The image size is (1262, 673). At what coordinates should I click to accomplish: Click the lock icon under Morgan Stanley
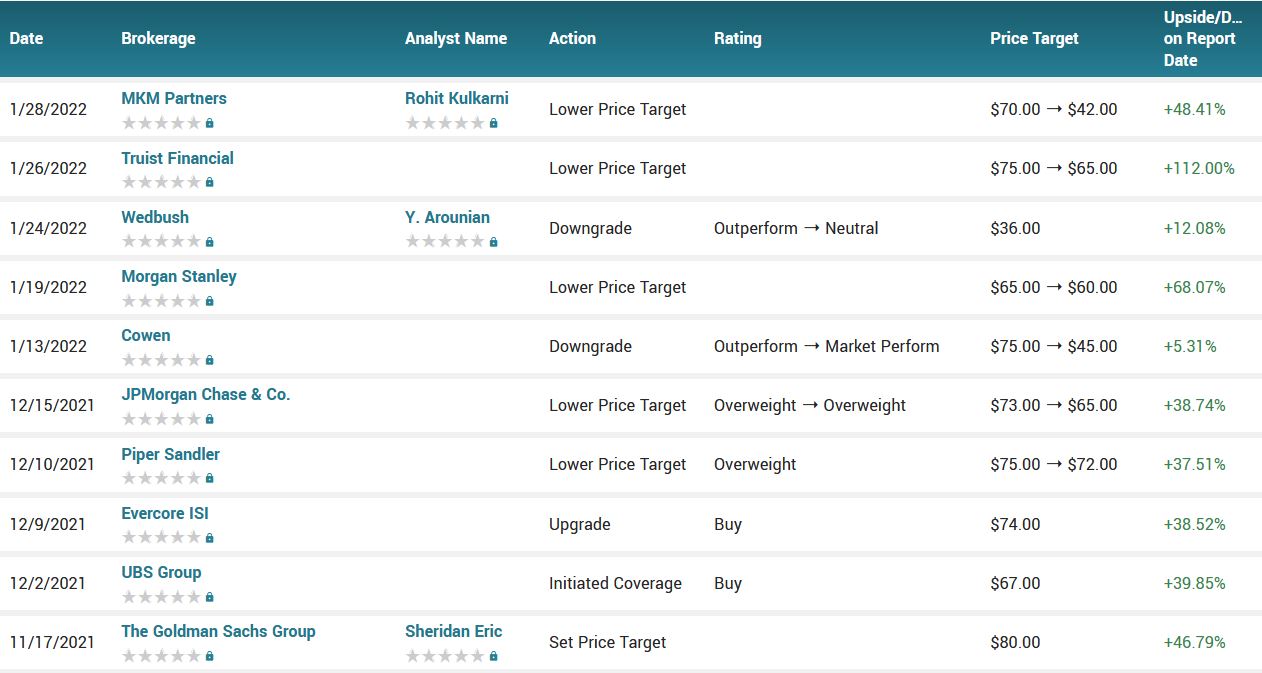(x=209, y=301)
